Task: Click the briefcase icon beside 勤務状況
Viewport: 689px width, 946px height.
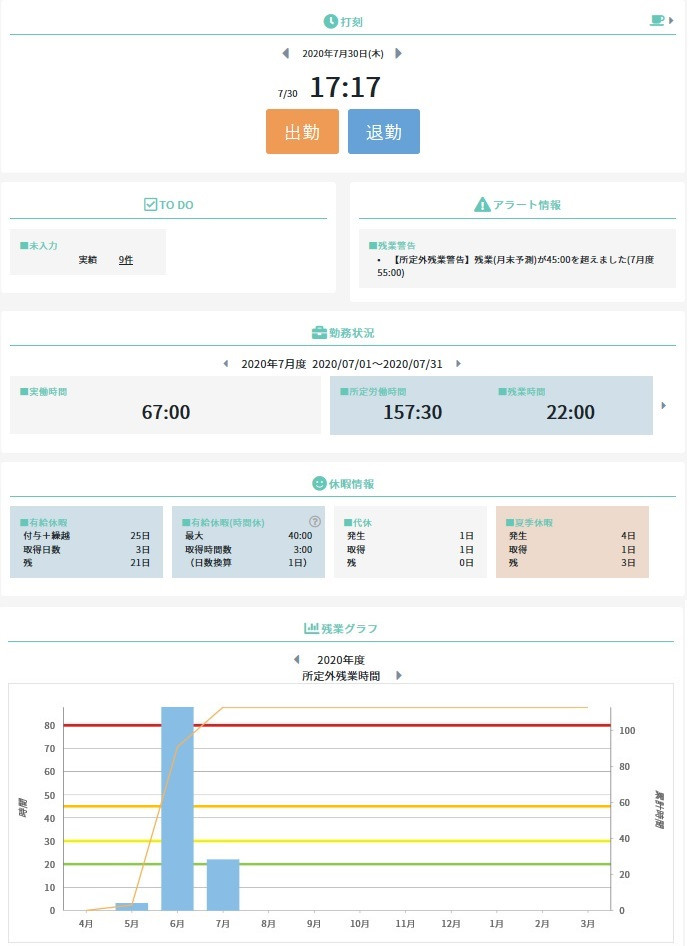Action: 319,332
